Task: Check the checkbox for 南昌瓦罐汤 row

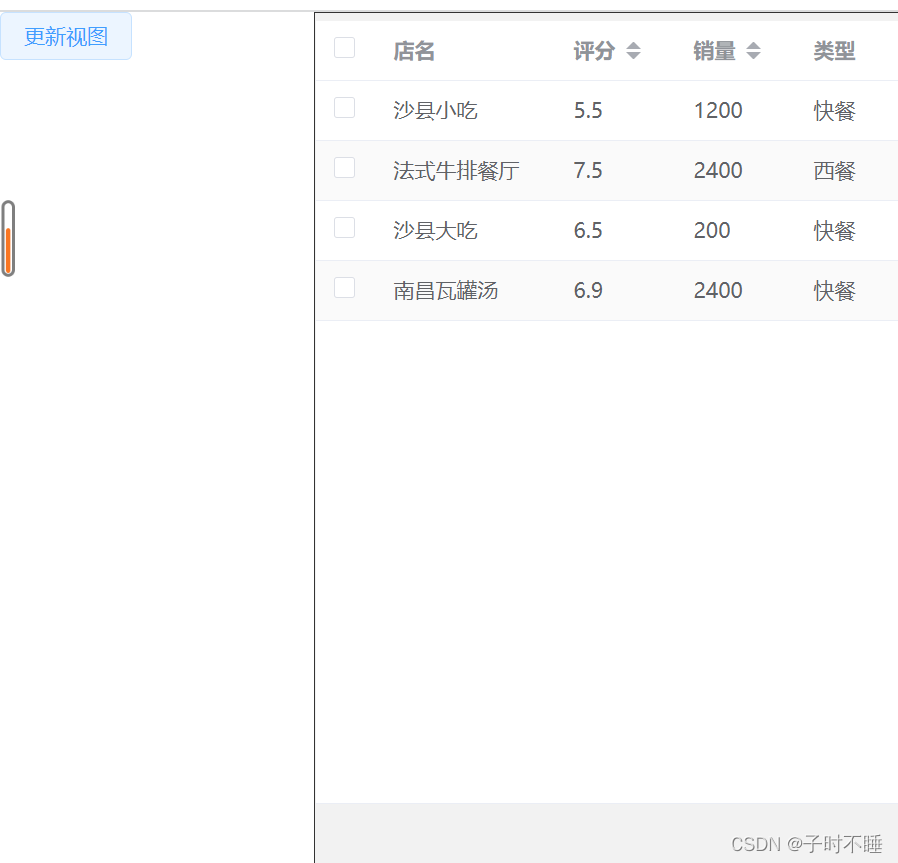Action: click(x=344, y=287)
